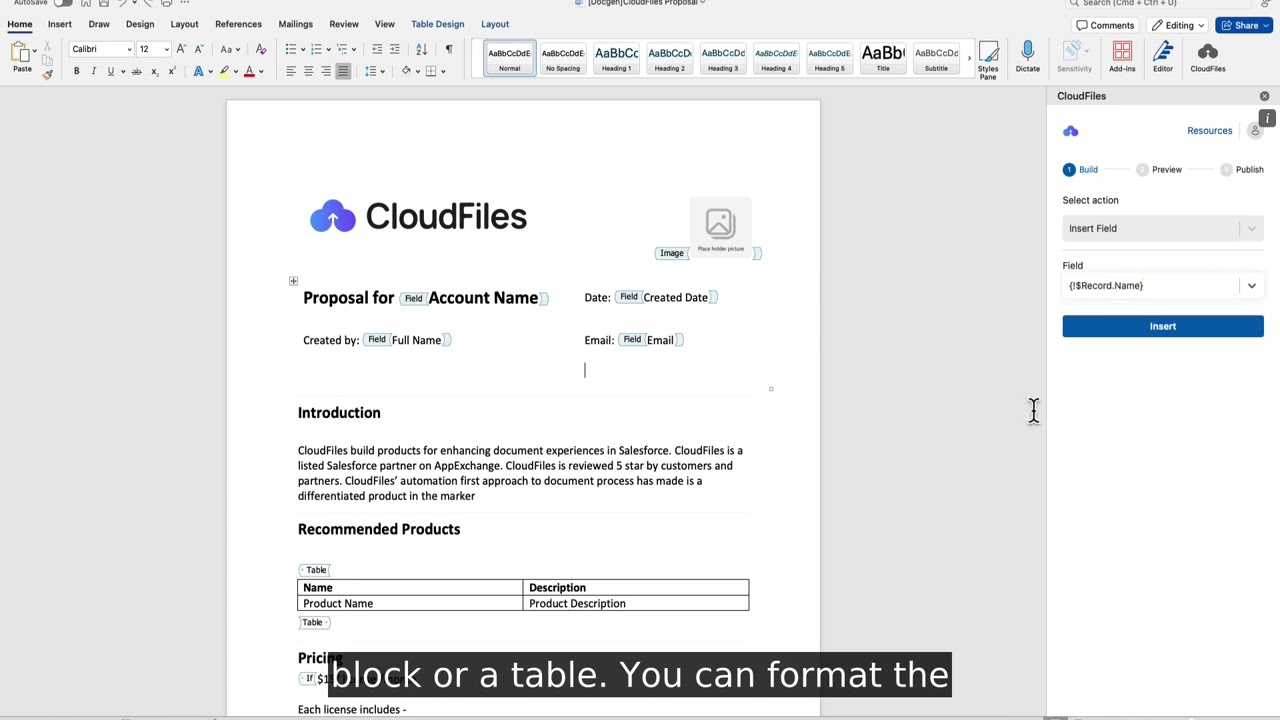Open the Styles Pane
The height and width of the screenshot is (720, 1280).
pos(988,60)
